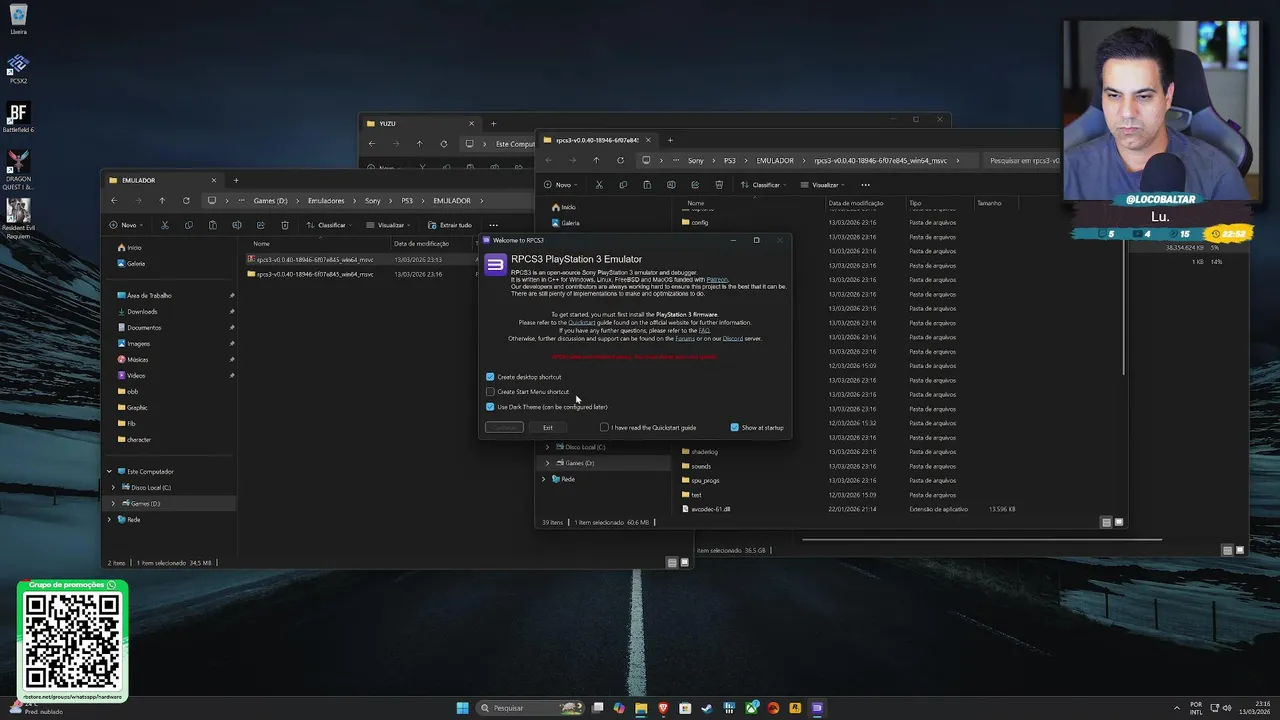Click the taskbar Pesquisar search box
The width and height of the screenshot is (1280, 720).
click(531, 708)
